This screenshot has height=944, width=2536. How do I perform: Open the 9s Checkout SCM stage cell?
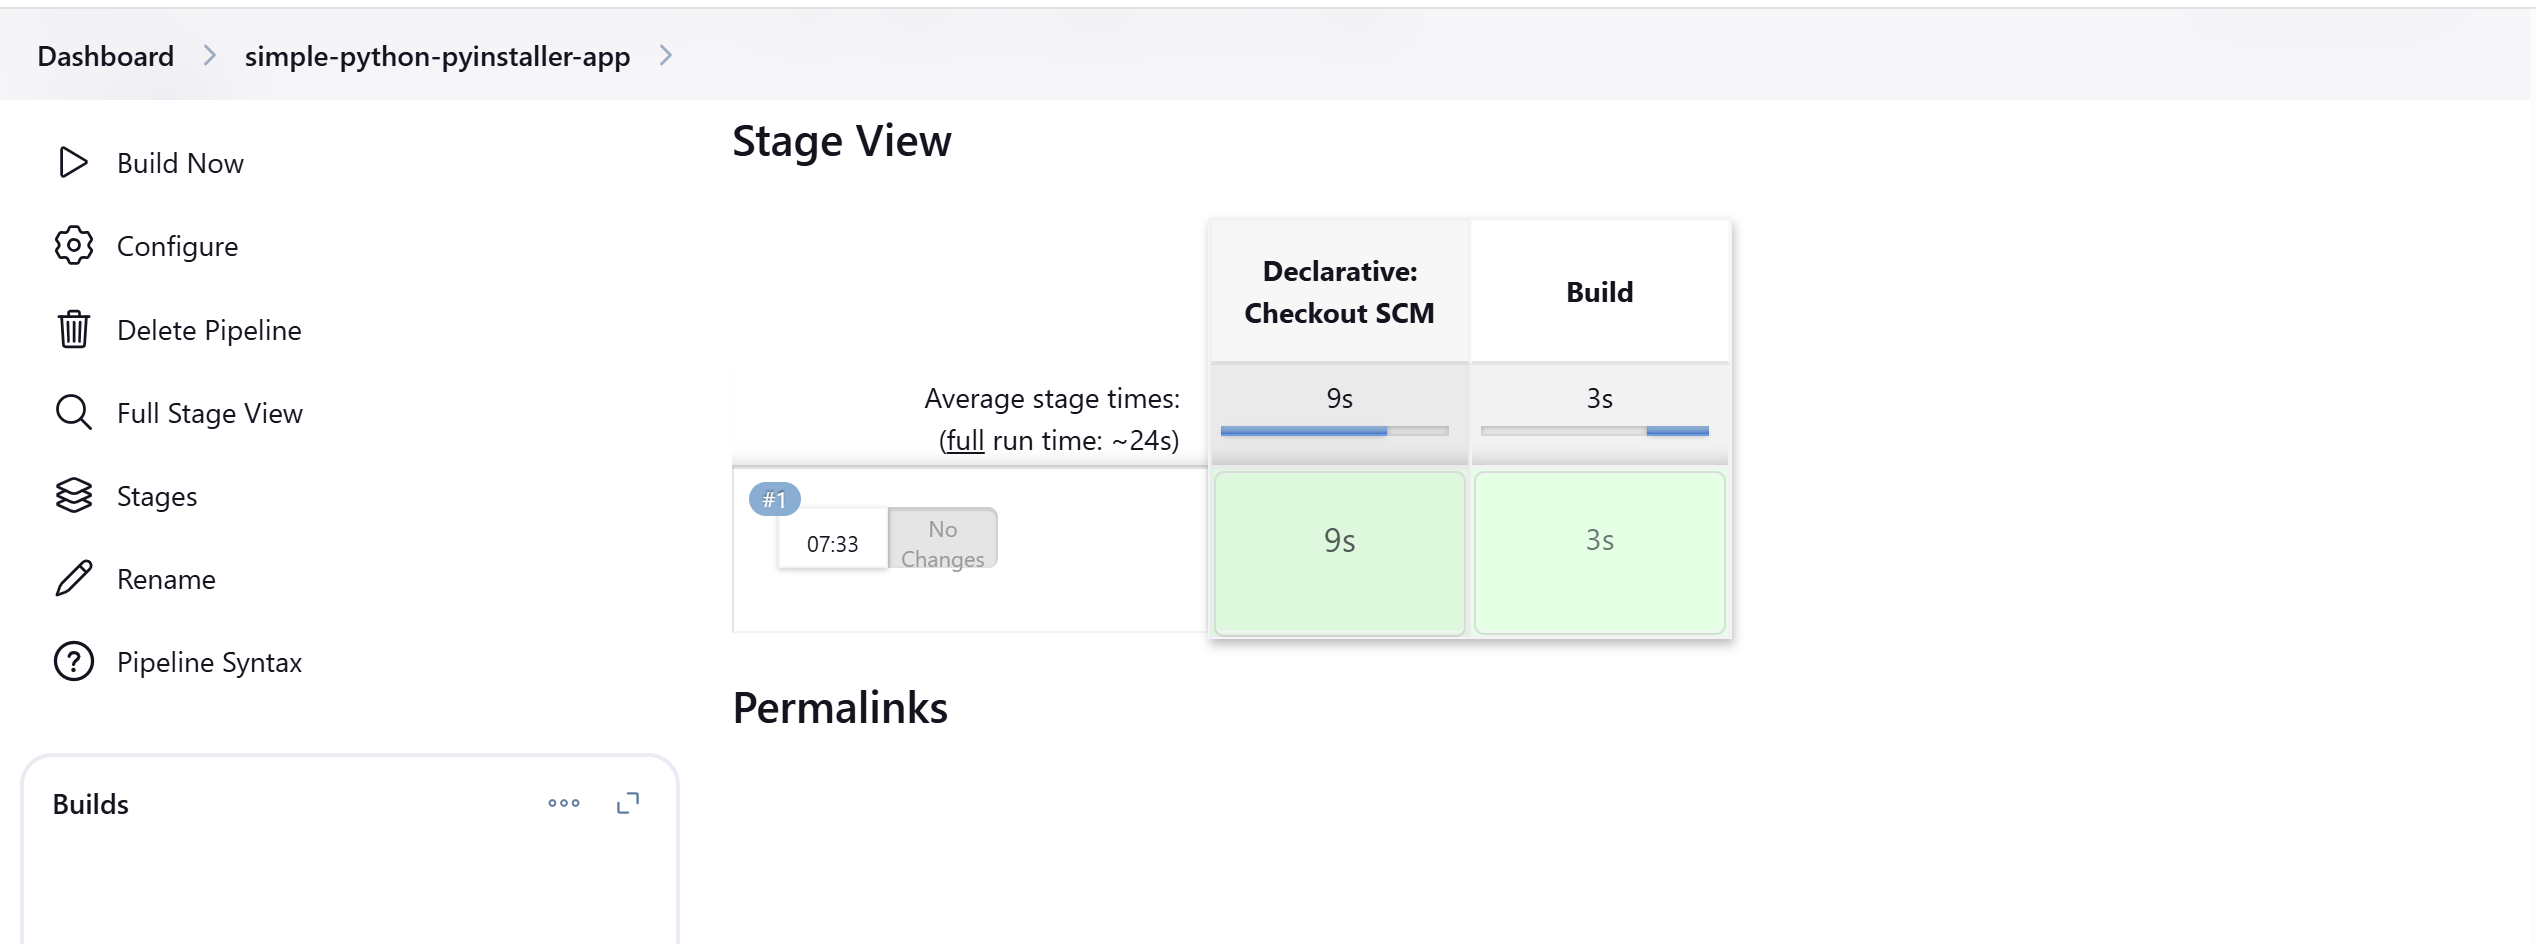click(1340, 553)
